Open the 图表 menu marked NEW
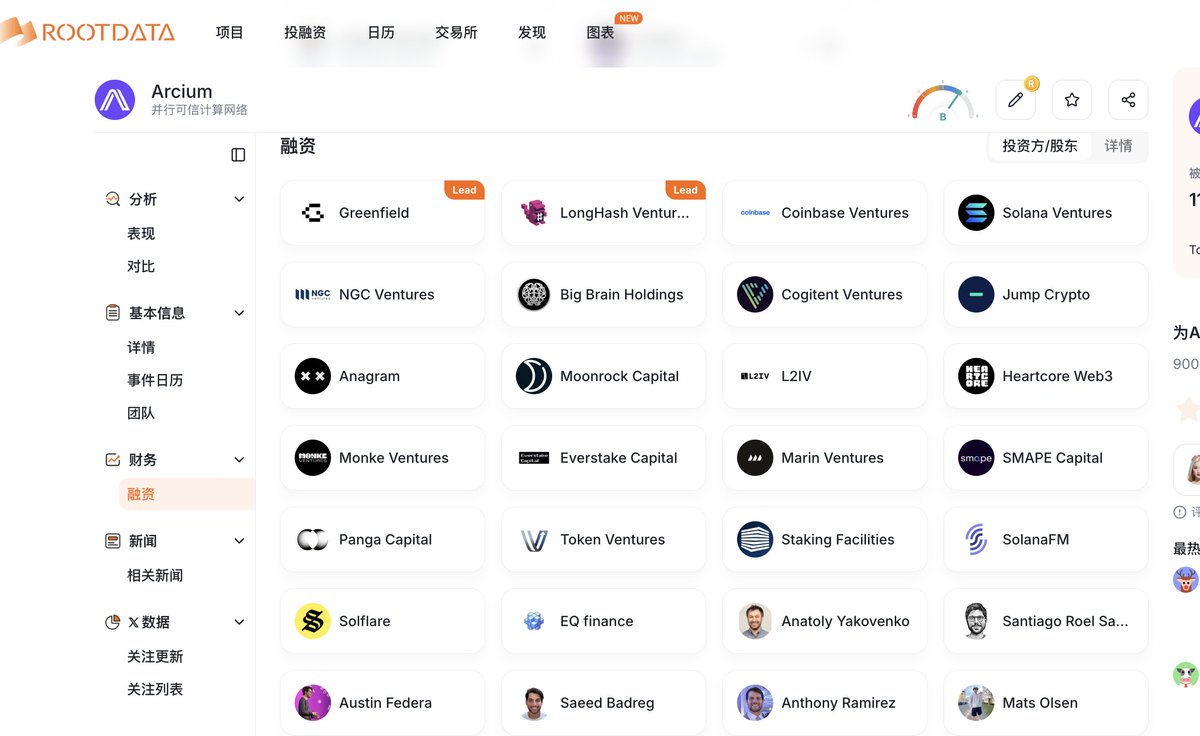This screenshot has height=736, width=1200. click(x=601, y=32)
